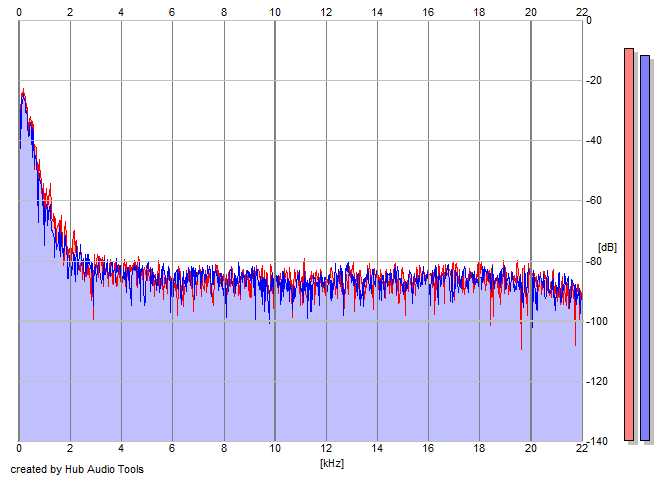This screenshot has width=664, height=481.
Task: Click the [kHz] axis label at the bottom
Action: pyautogui.click(x=332, y=463)
